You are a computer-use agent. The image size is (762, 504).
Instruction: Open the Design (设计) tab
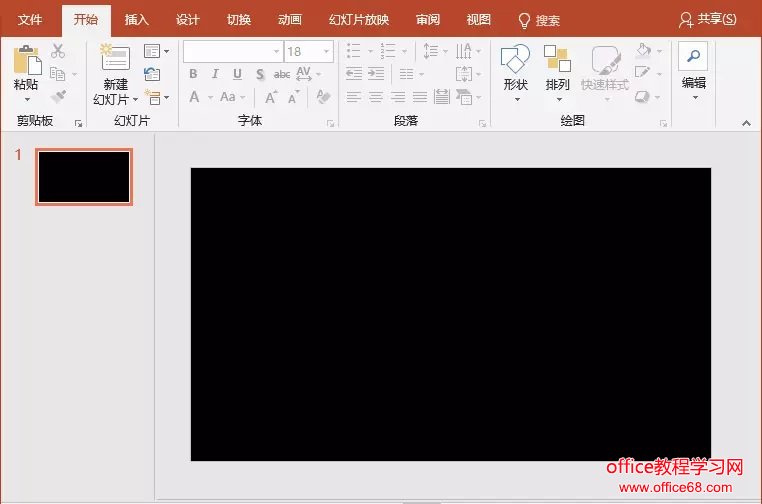tap(187, 20)
